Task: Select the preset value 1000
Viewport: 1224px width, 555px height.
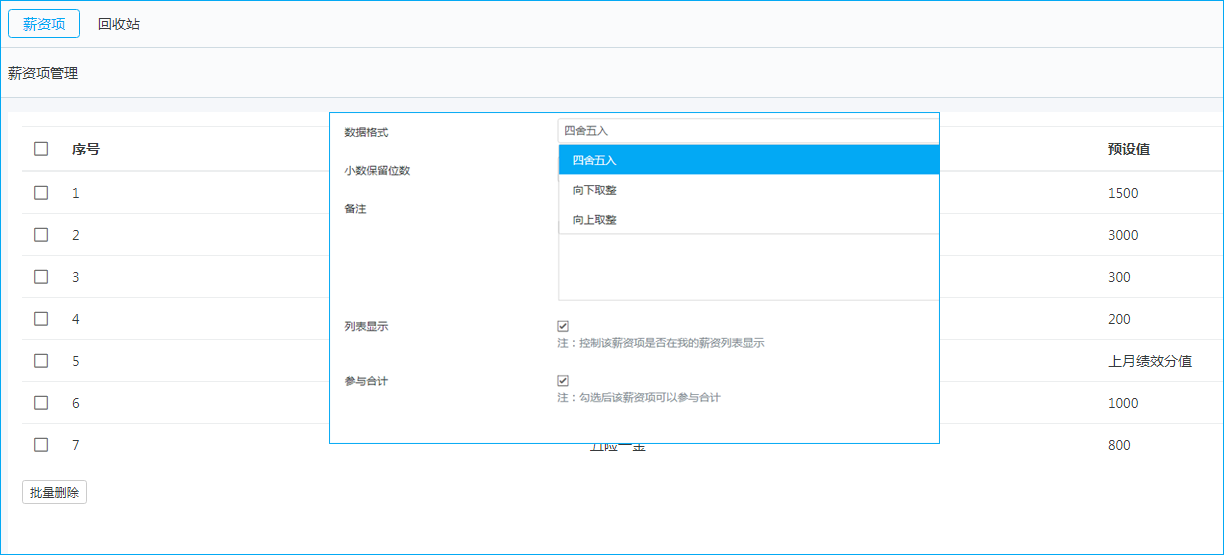Action: click(1123, 403)
